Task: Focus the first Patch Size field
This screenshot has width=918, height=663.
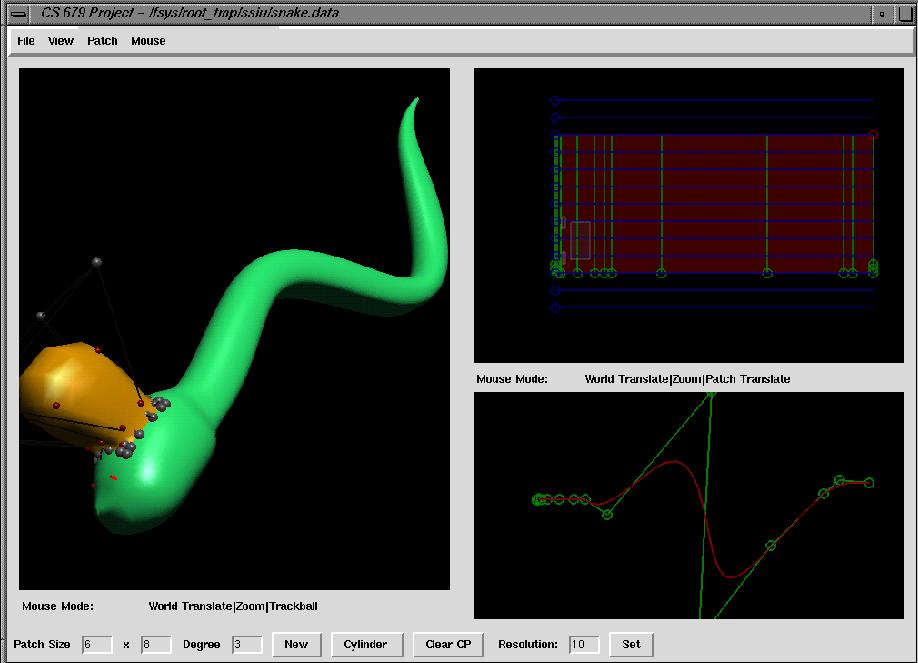Action: (x=97, y=644)
